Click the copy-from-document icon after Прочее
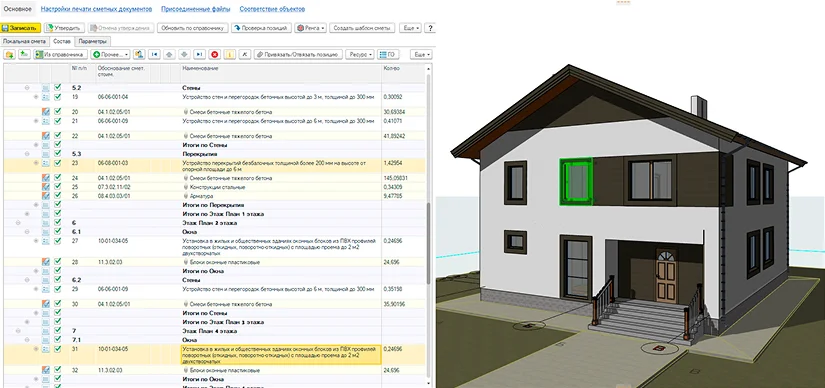Image resolution: width=825 pixels, height=388 pixels. pyautogui.click(x=139, y=54)
